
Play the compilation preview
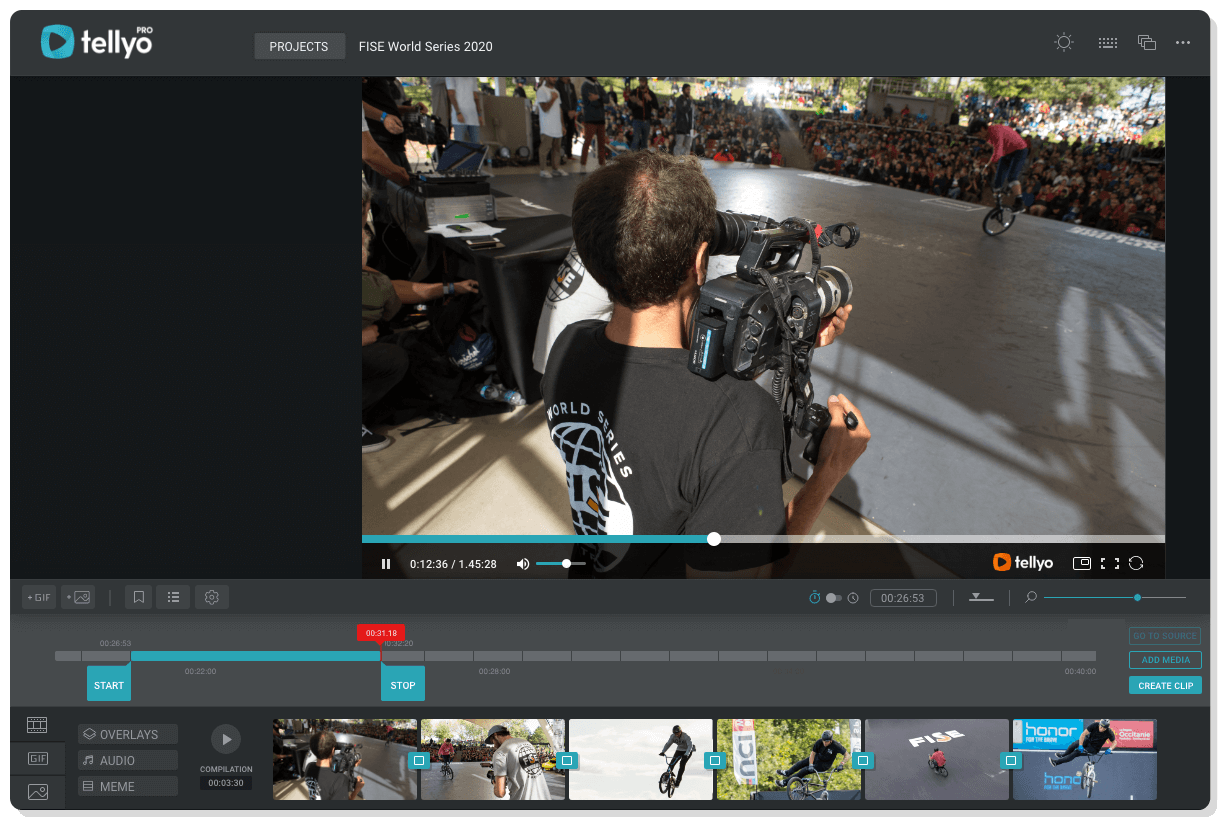click(x=226, y=739)
